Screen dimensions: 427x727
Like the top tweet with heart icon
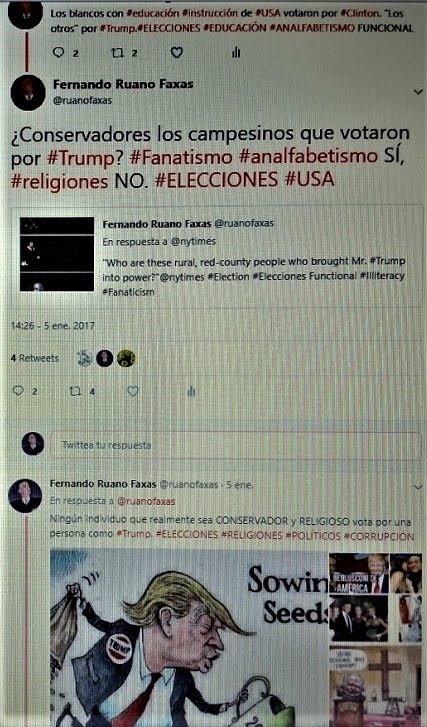(x=177, y=53)
